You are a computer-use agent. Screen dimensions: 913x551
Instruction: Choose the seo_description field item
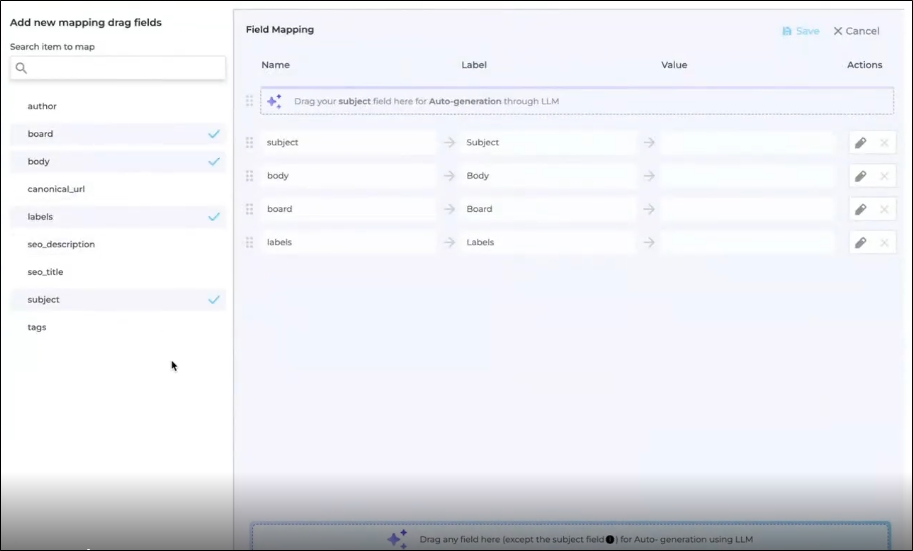tap(61, 244)
